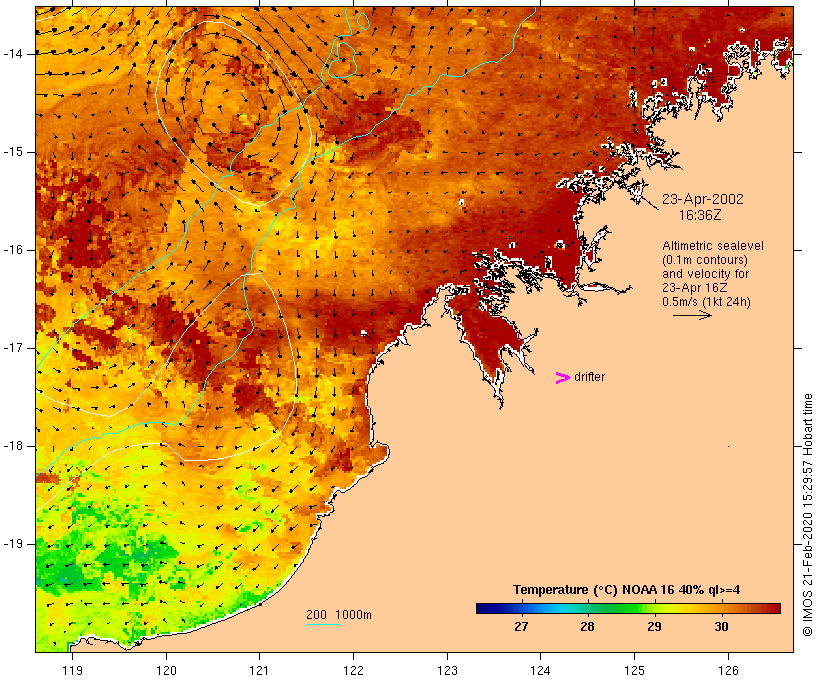Click the date text '23-Apr-2002'
The width and height of the screenshot is (820, 680).
click(702, 199)
